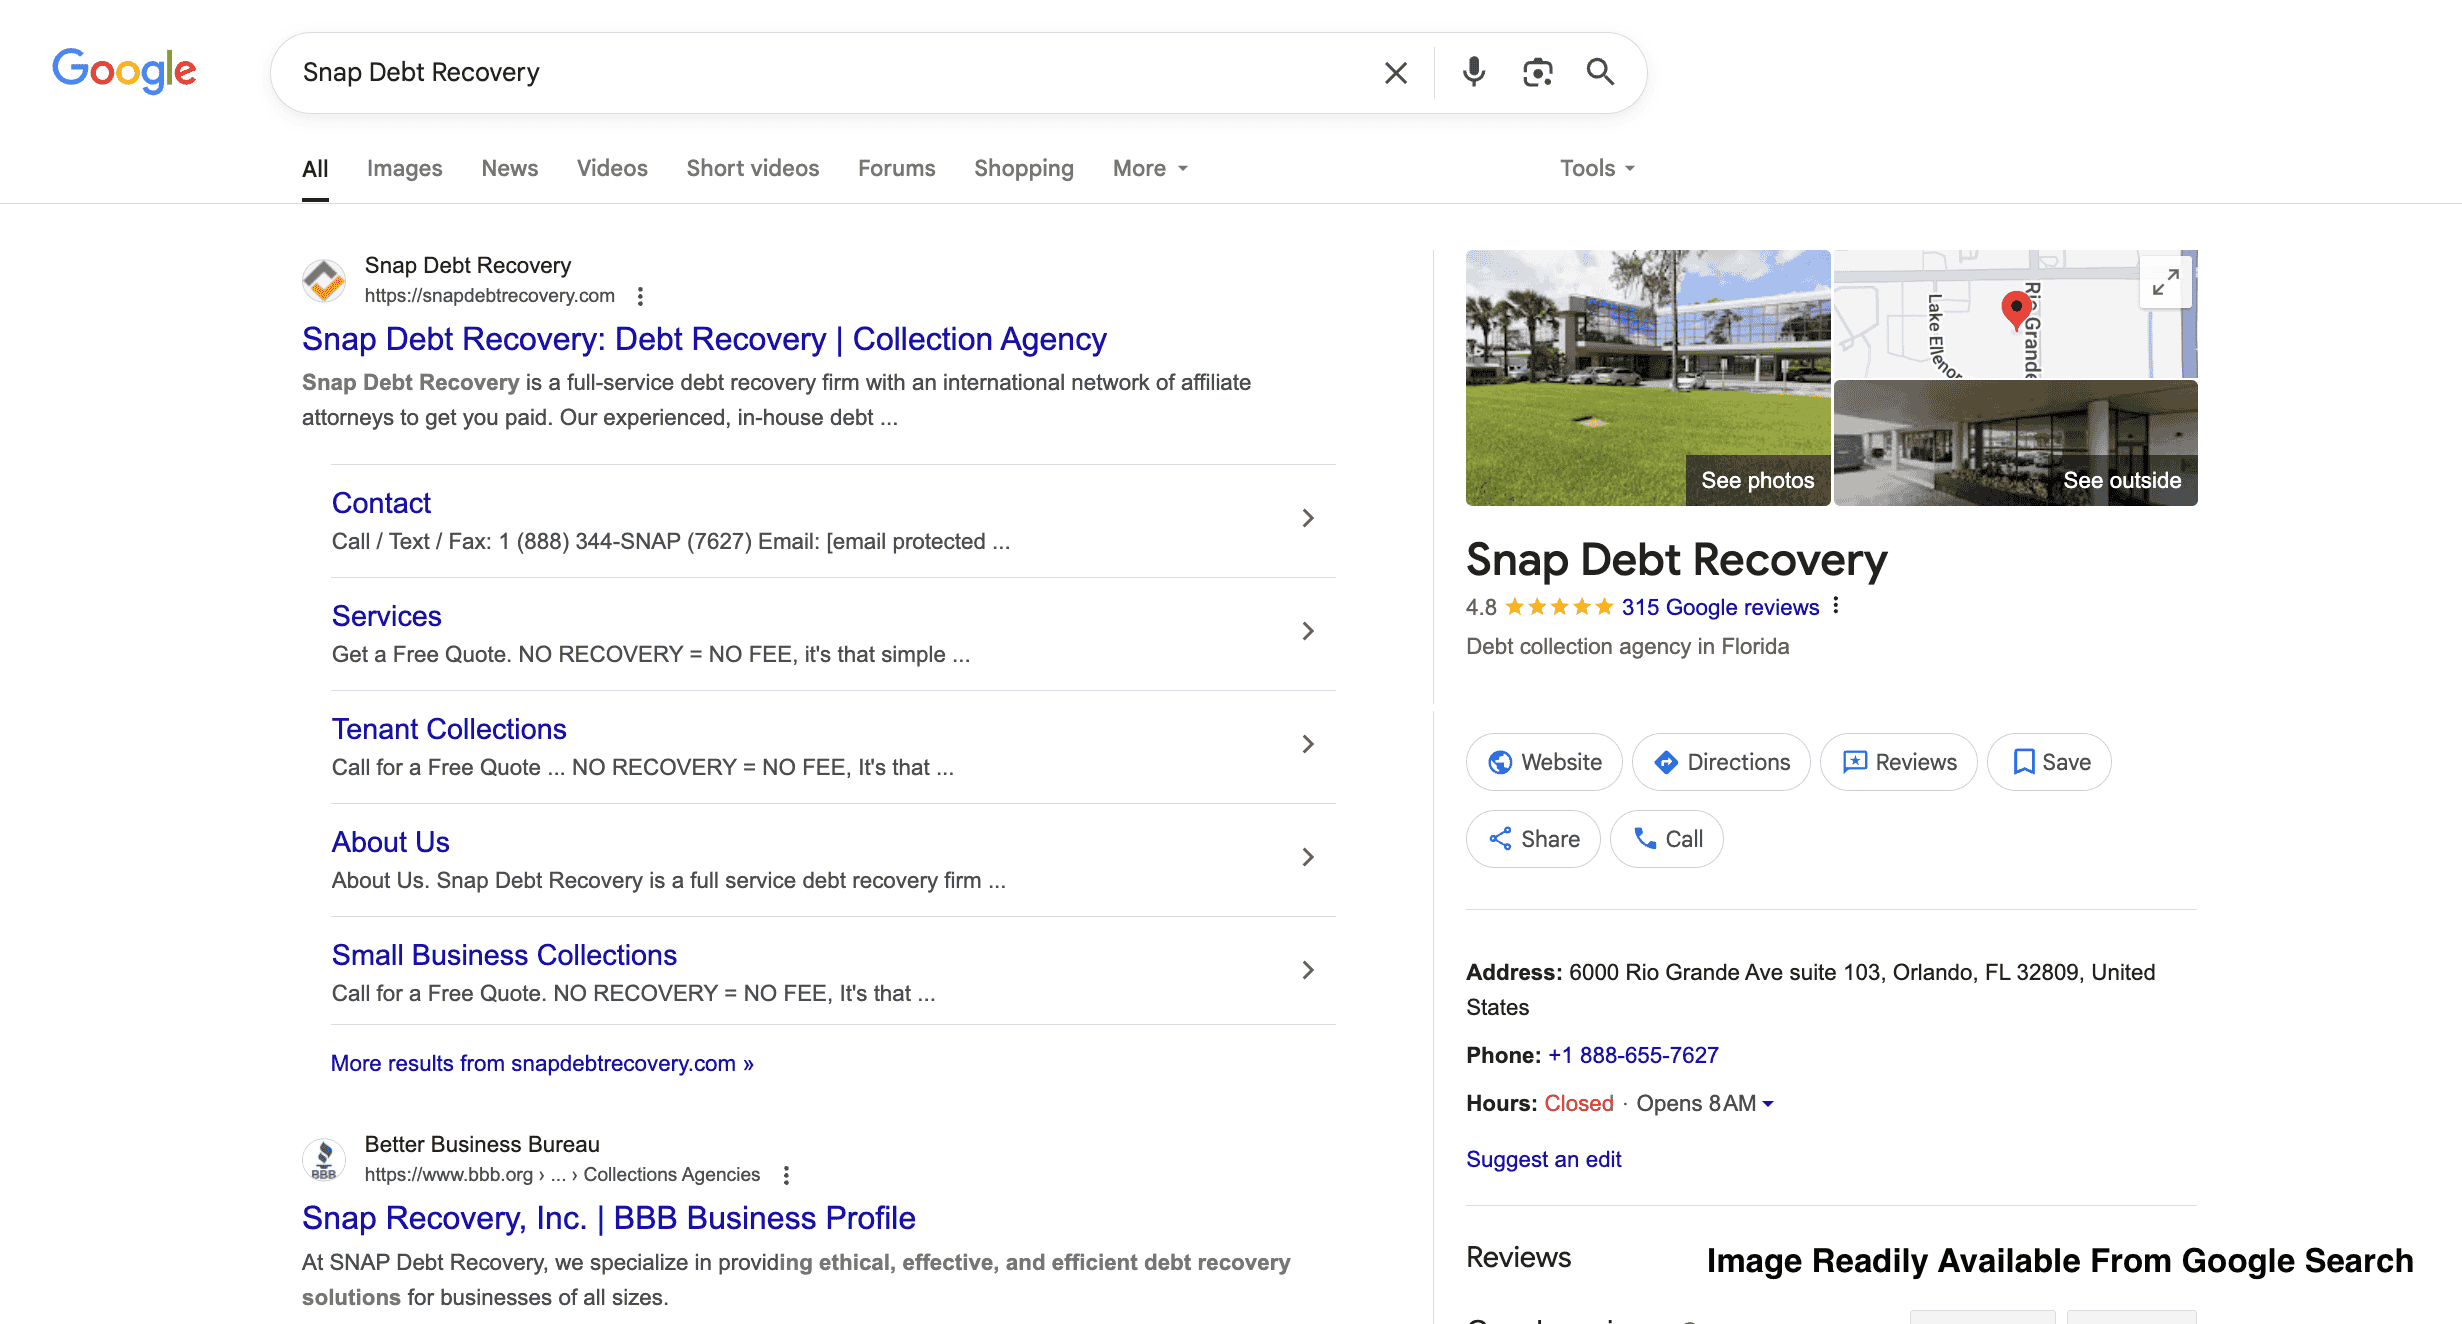Screen dimensions: 2462x1324
Task: Call phone number +1 888-655-7627
Action: click(x=1633, y=1055)
